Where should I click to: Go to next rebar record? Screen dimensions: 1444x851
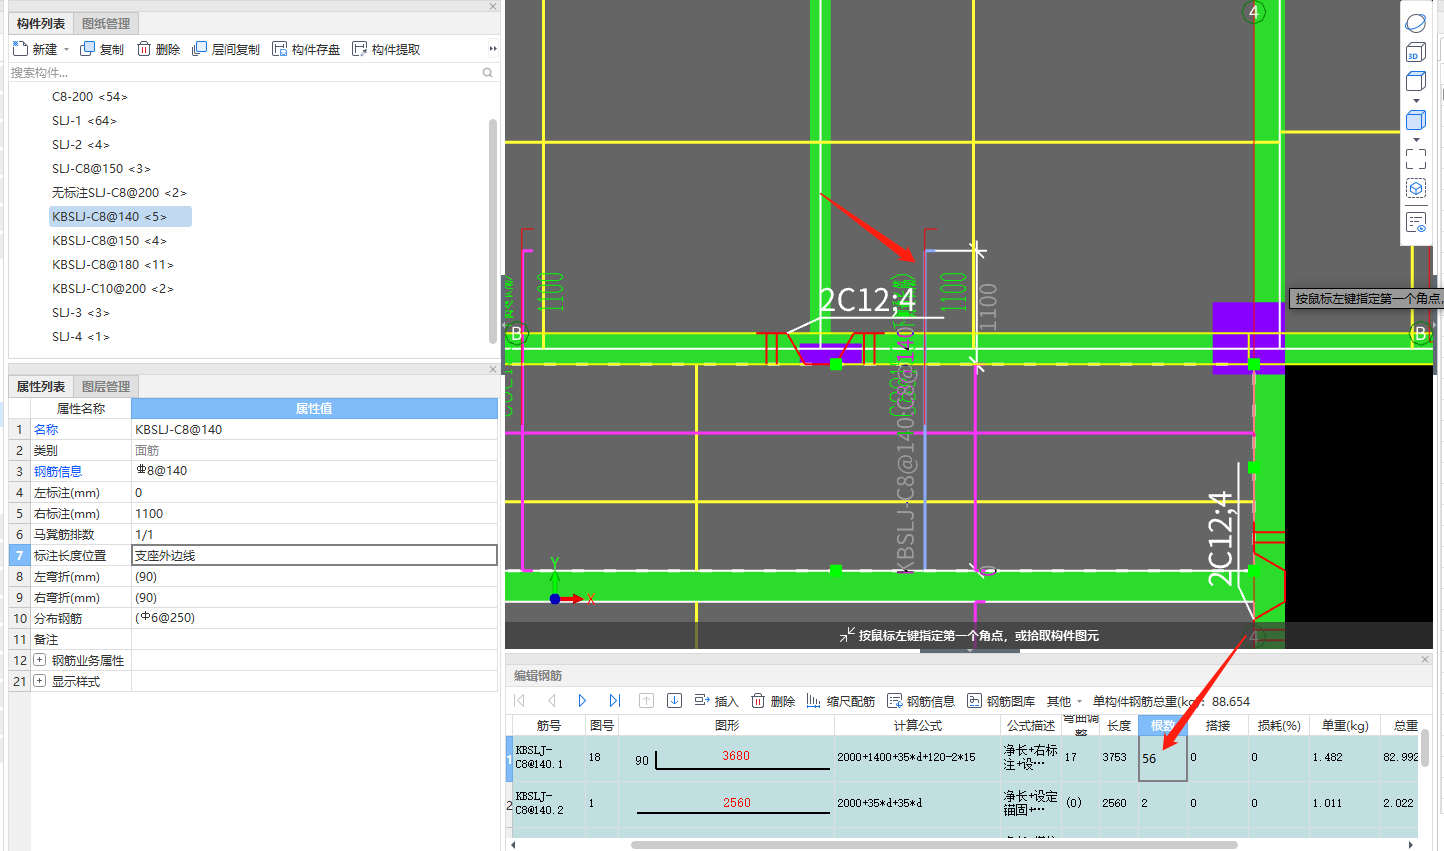[582, 701]
